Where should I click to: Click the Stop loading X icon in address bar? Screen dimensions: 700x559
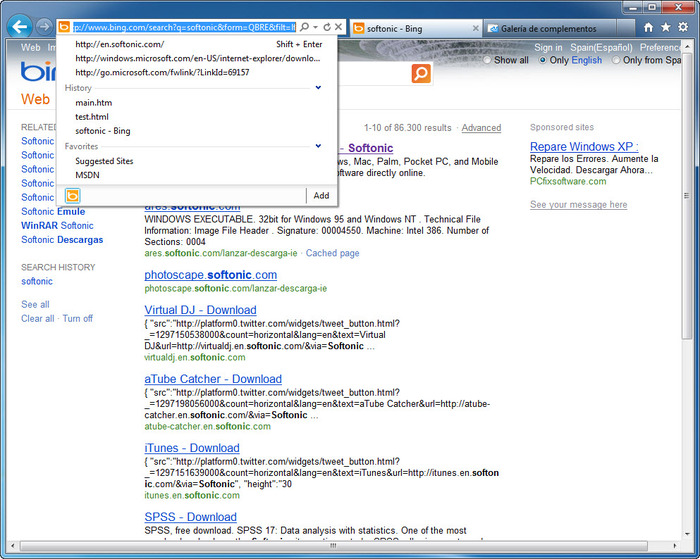coord(339,27)
